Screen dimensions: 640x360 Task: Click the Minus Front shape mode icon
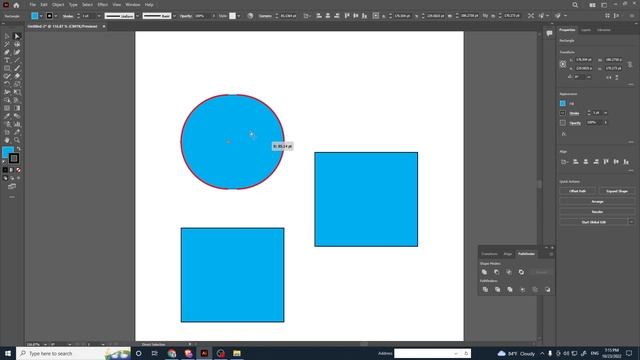tap(497, 272)
